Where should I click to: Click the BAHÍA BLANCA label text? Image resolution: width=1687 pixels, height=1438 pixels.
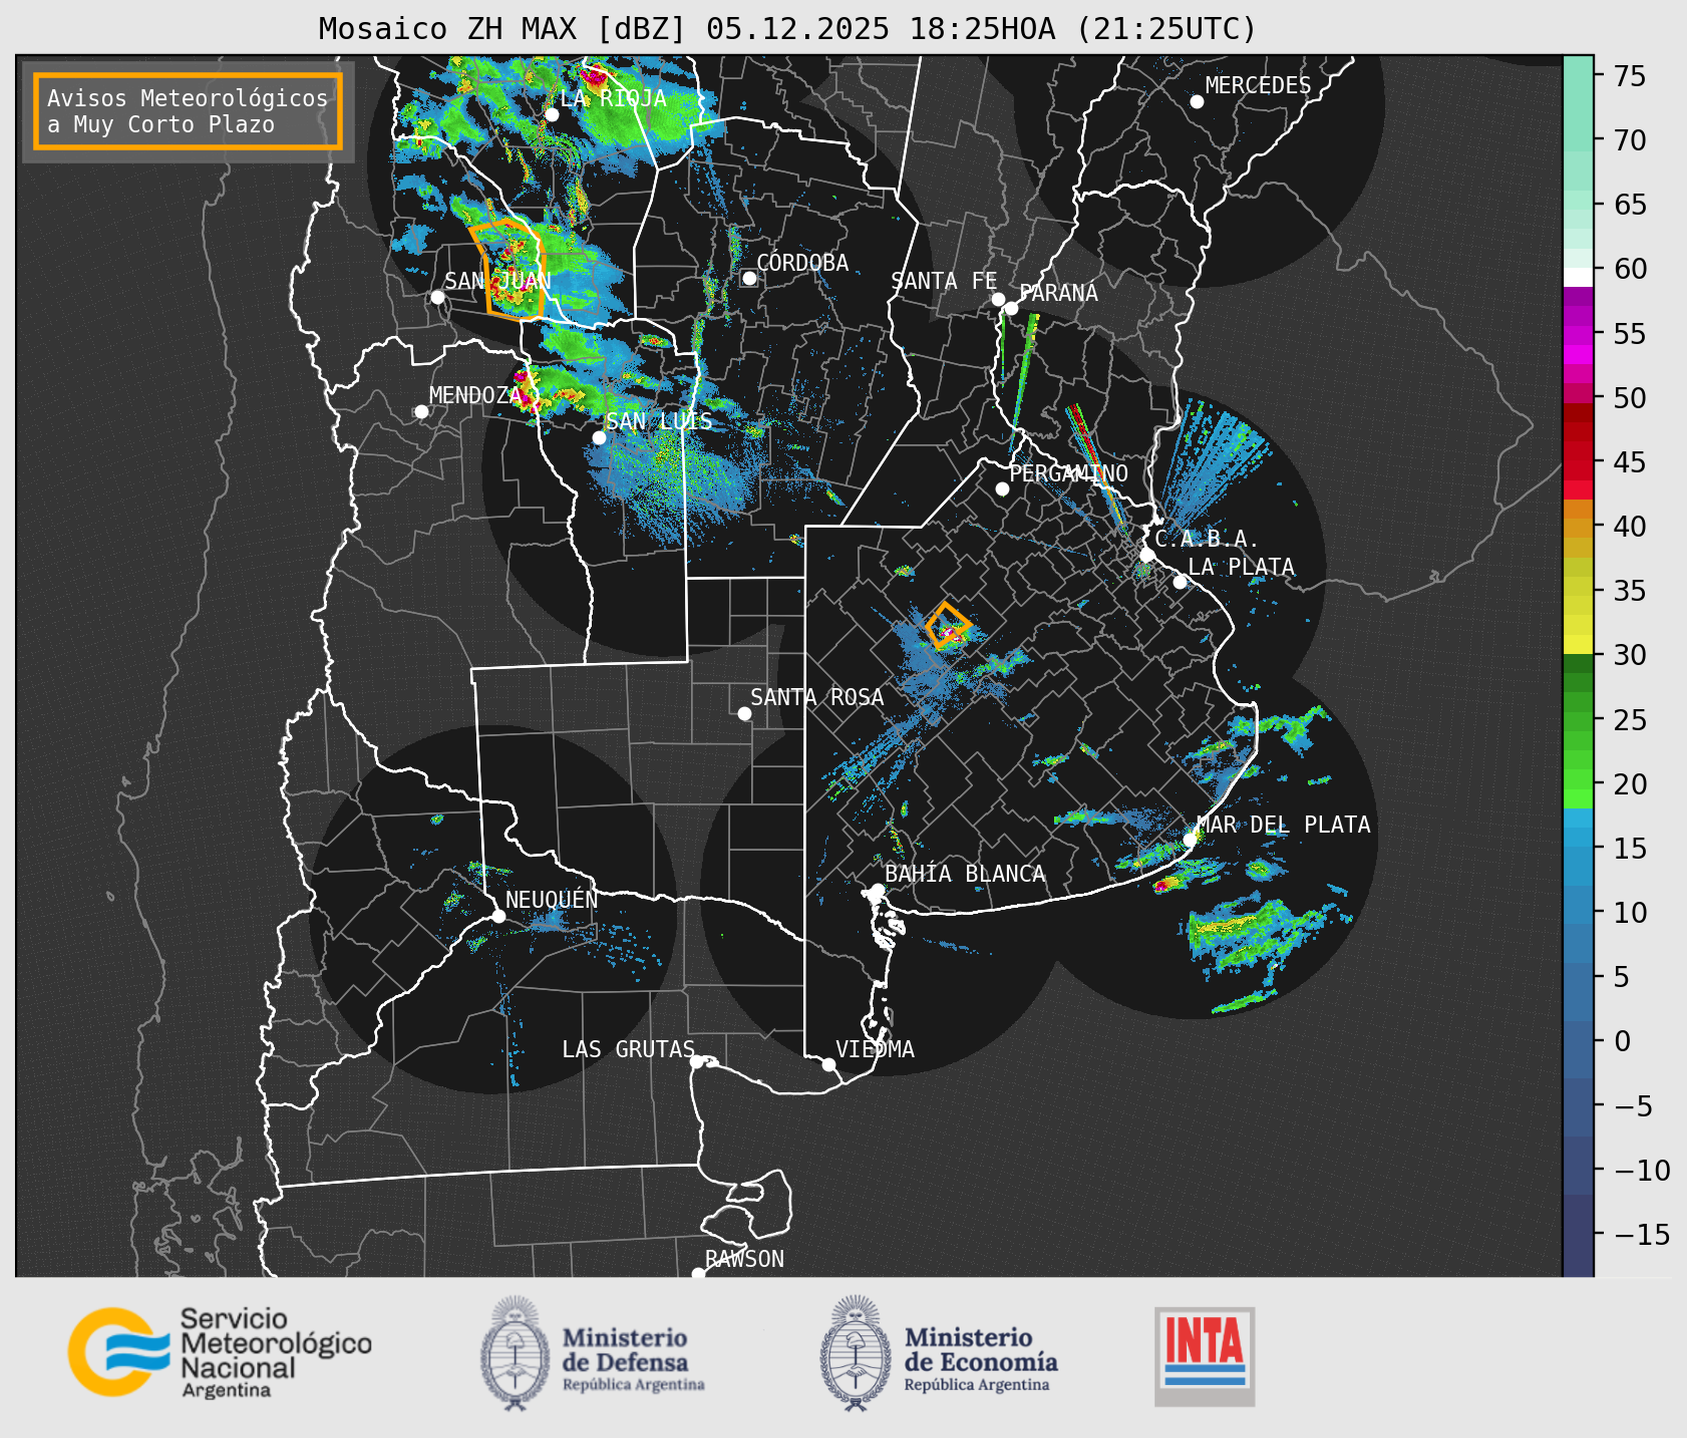[x=965, y=874]
